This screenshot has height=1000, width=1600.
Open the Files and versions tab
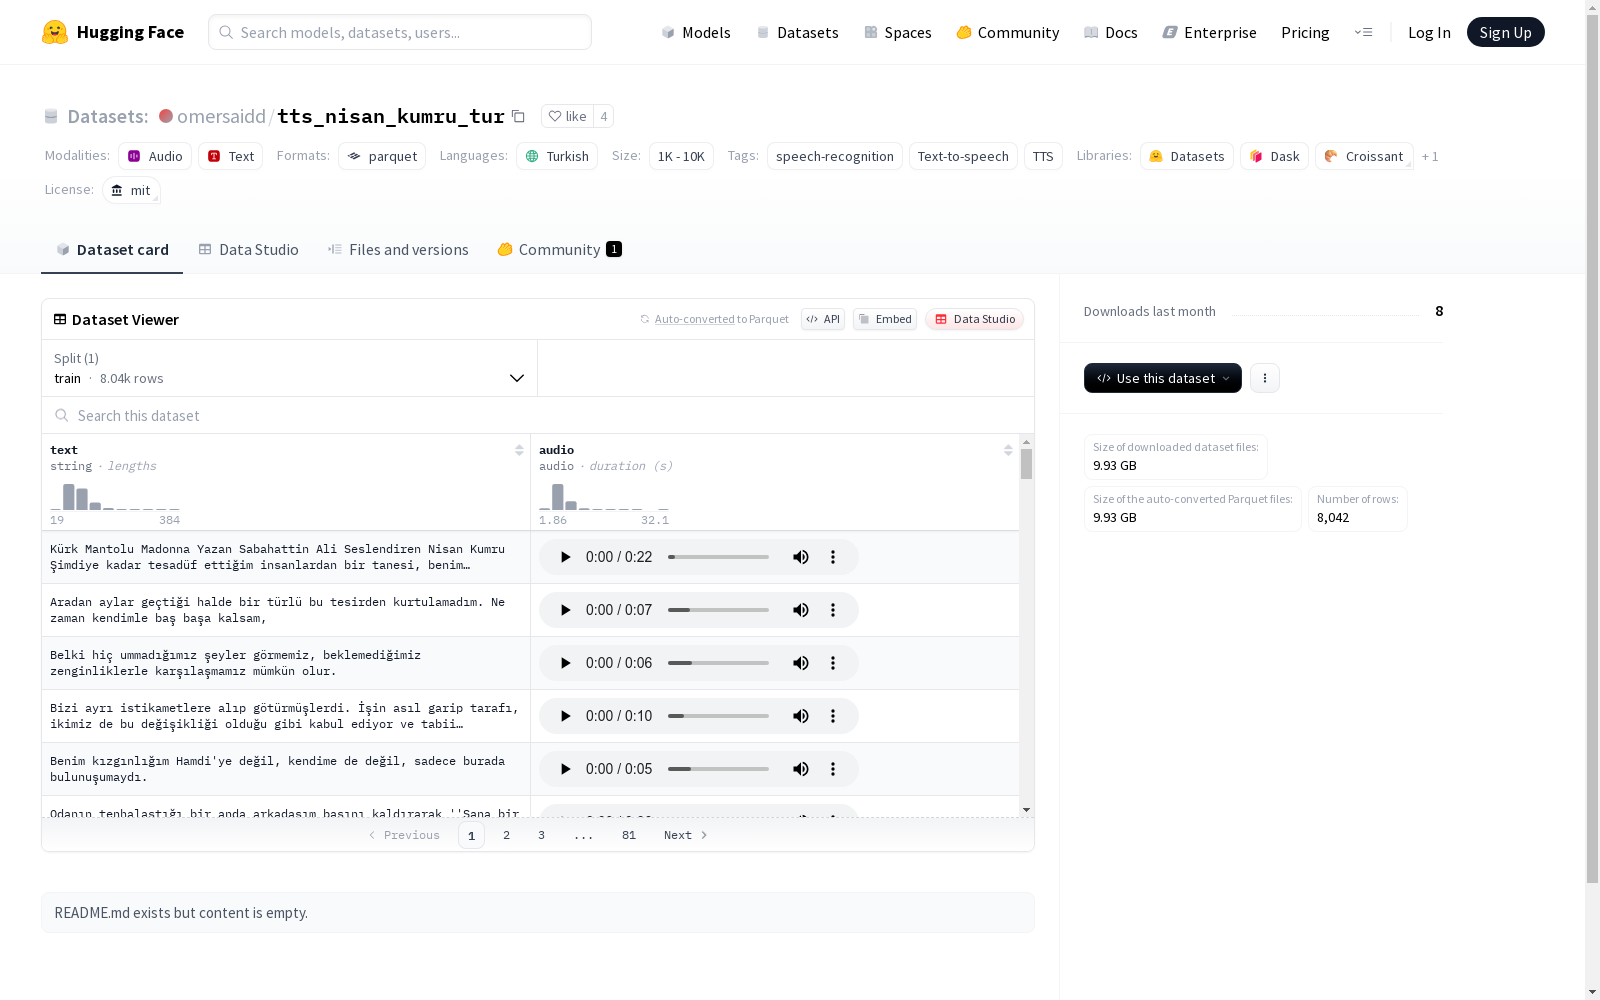click(398, 250)
